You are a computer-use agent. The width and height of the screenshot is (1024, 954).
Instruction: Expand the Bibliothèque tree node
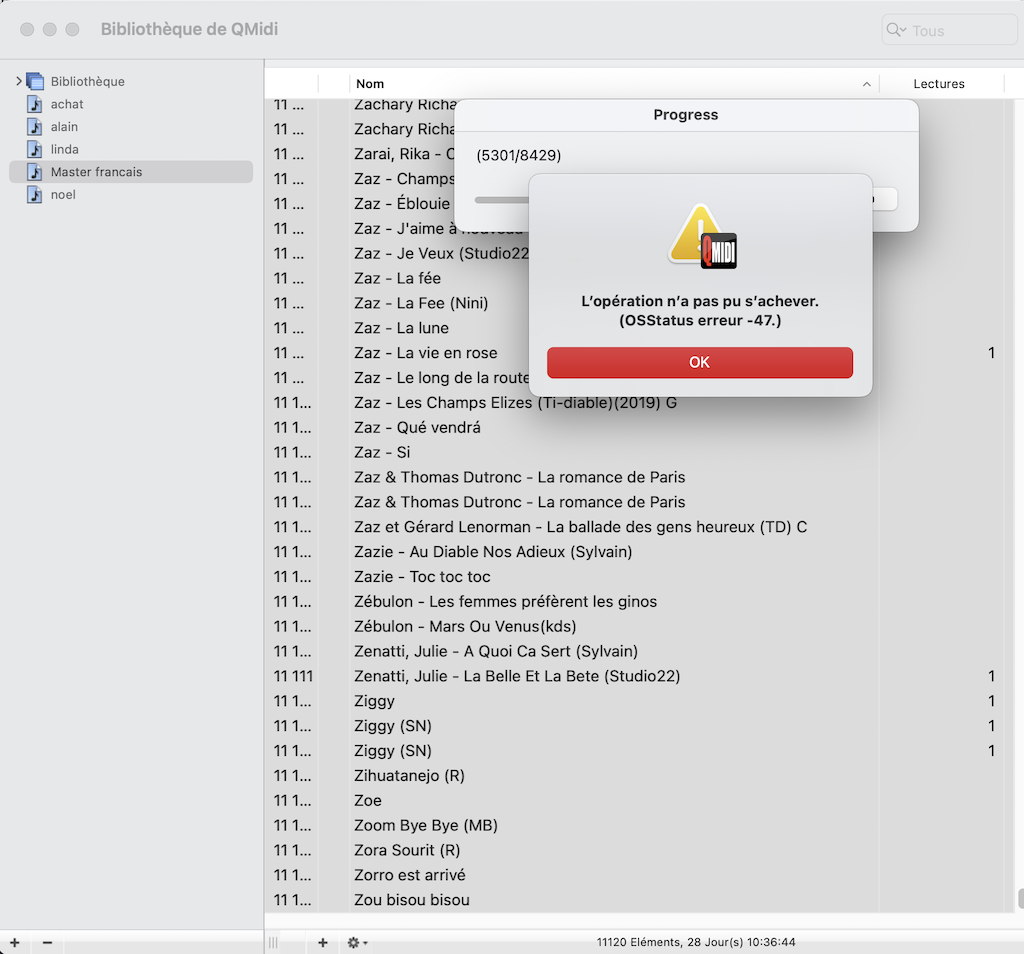pos(19,81)
